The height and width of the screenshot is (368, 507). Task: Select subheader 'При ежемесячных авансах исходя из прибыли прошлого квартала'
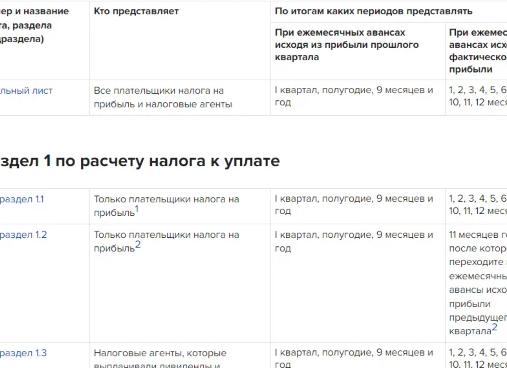pyautogui.click(x=347, y=45)
